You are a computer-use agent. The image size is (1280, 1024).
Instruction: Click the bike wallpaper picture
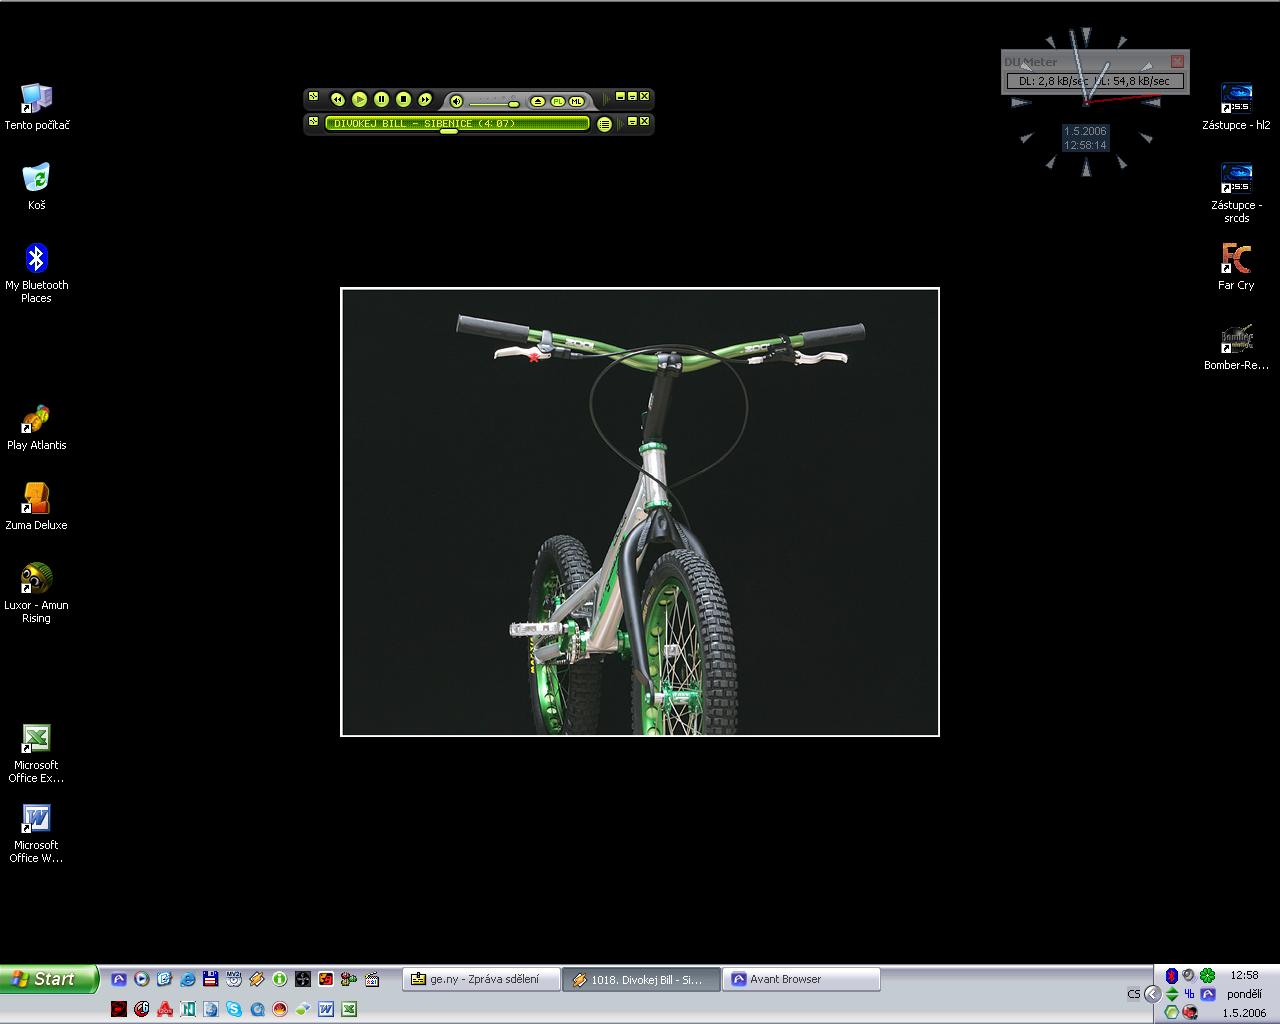(x=640, y=512)
